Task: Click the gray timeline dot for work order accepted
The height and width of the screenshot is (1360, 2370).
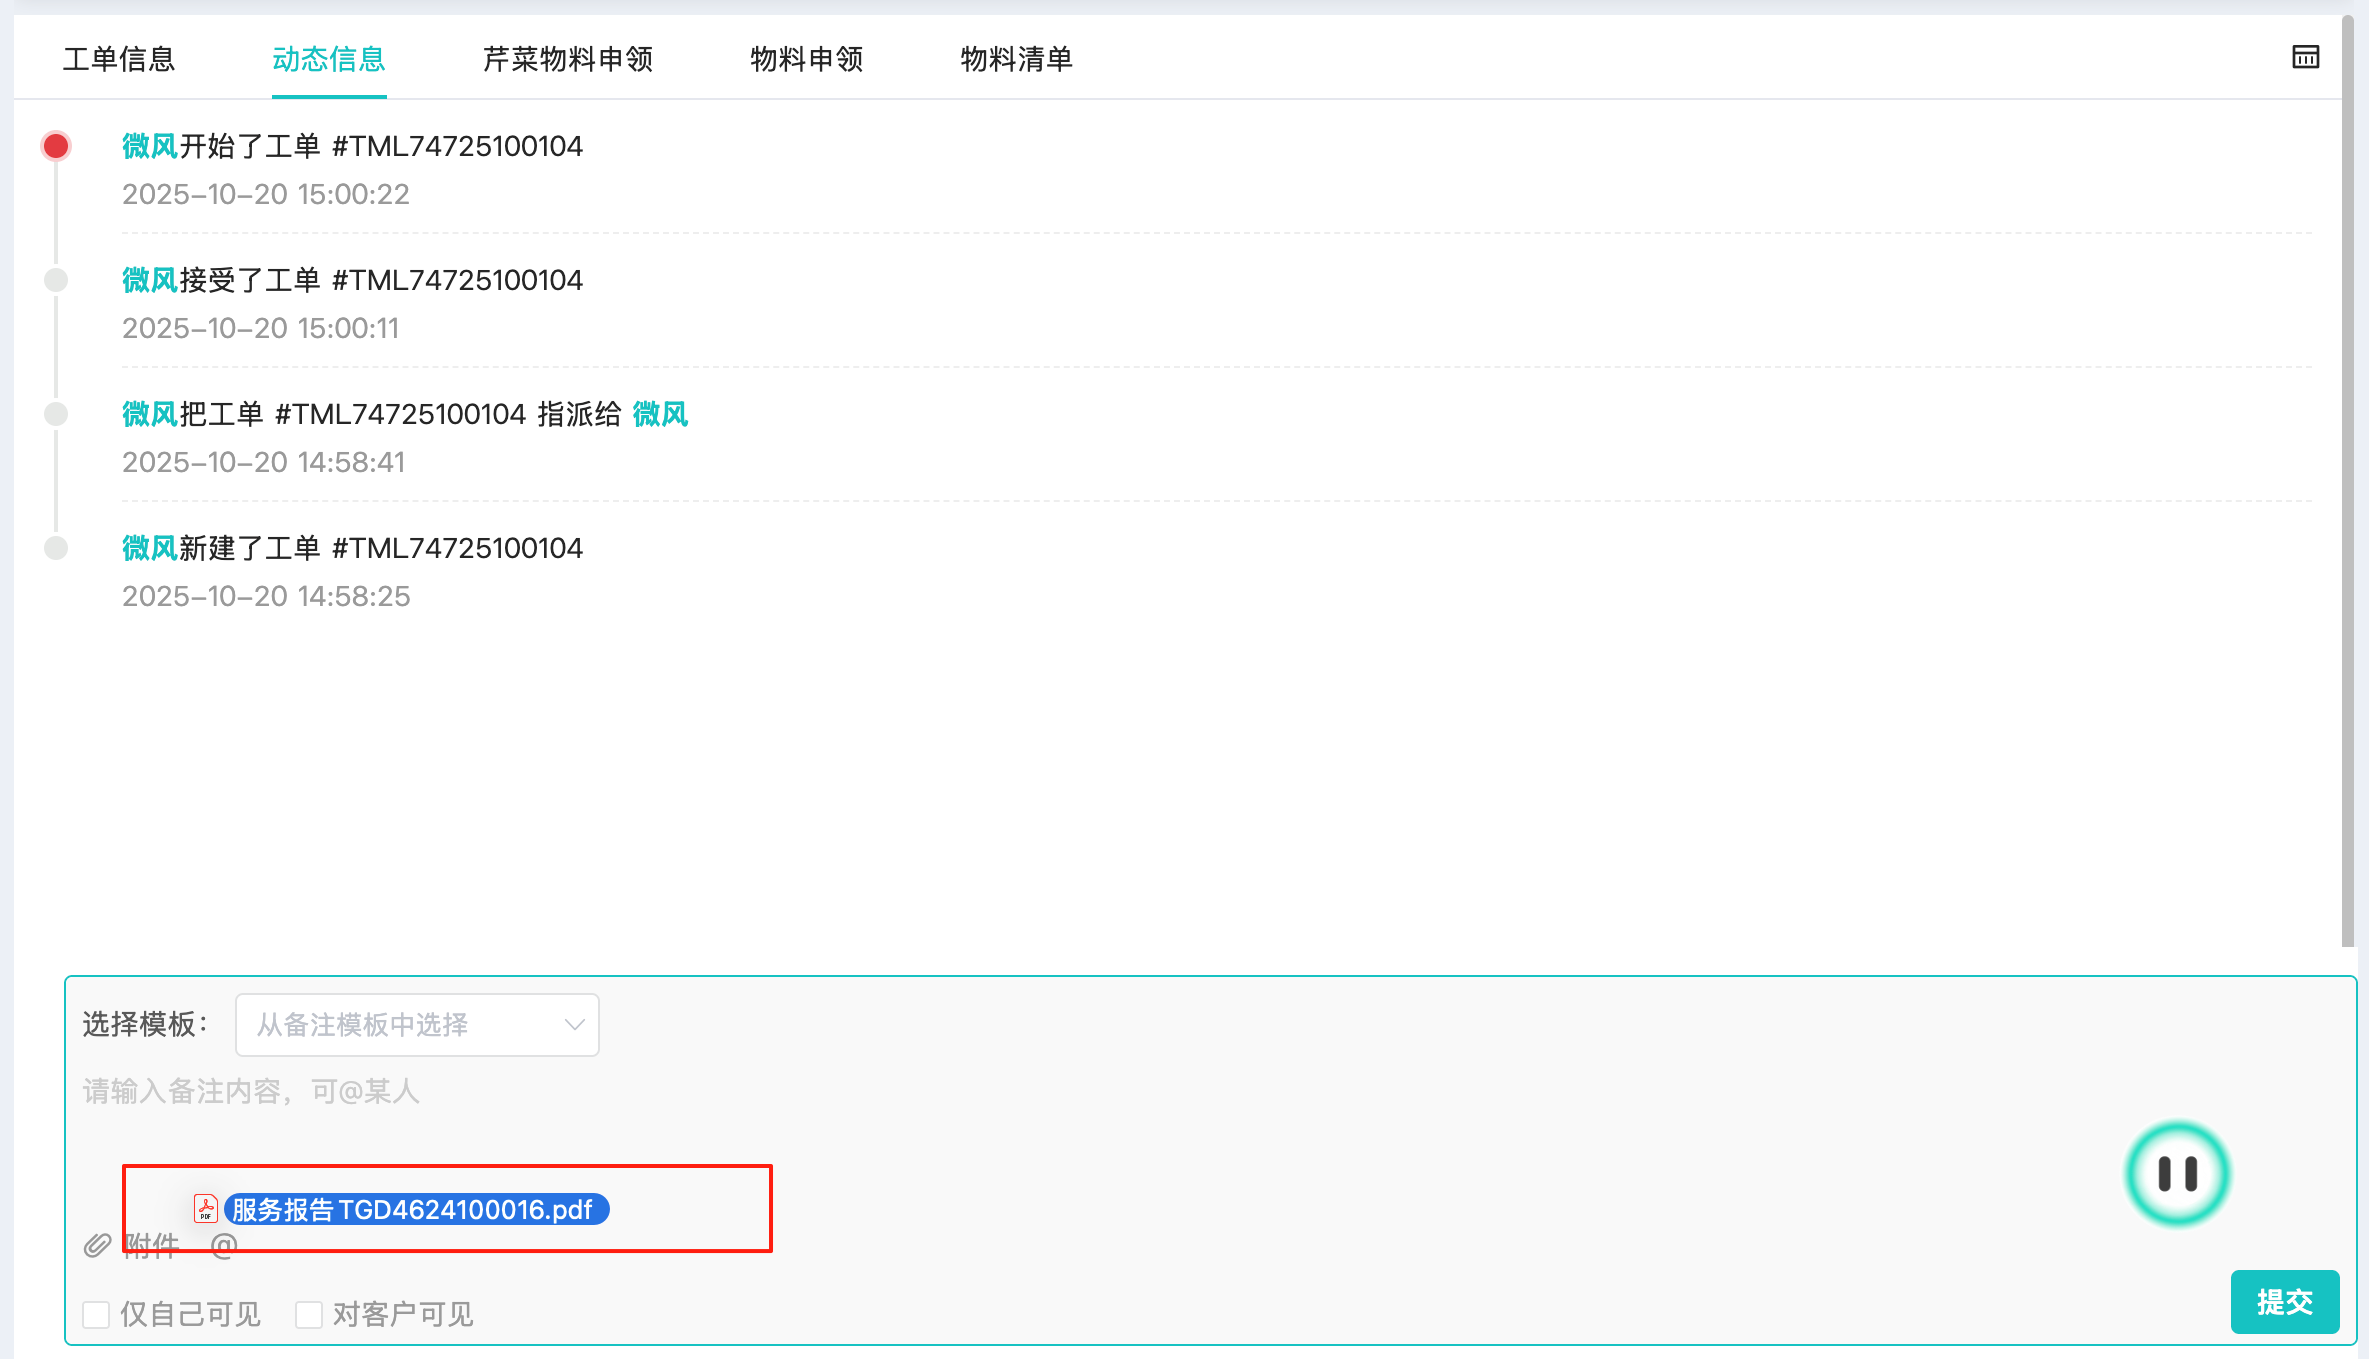Action: [x=56, y=280]
